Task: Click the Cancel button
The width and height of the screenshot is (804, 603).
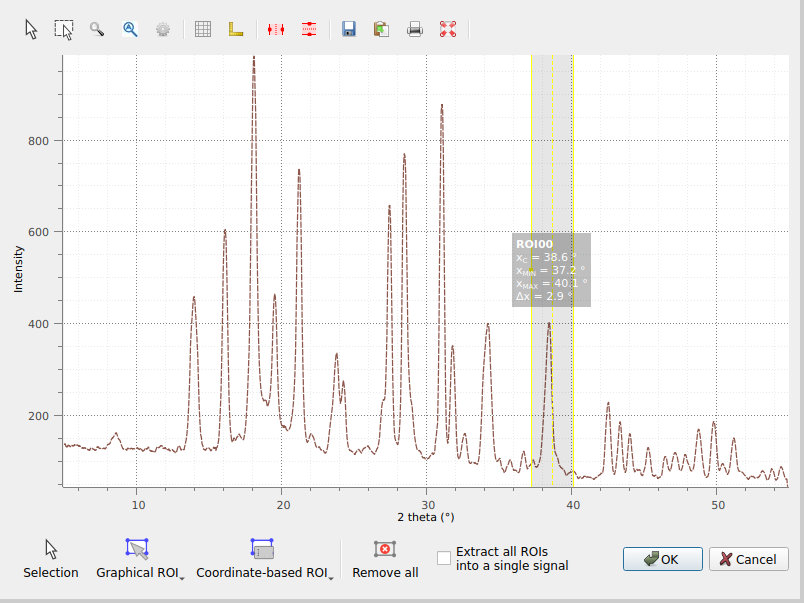Action: click(749, 559)
